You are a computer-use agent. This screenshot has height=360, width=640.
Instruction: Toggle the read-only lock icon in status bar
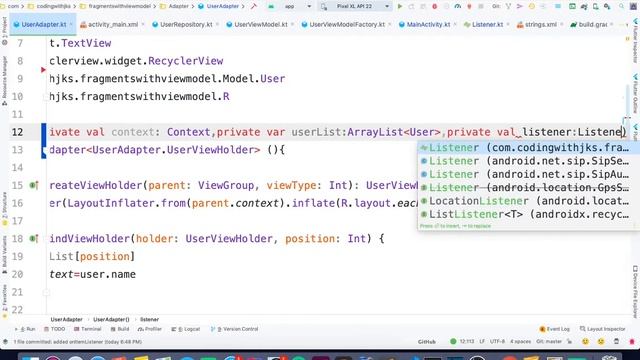point(569,342)
